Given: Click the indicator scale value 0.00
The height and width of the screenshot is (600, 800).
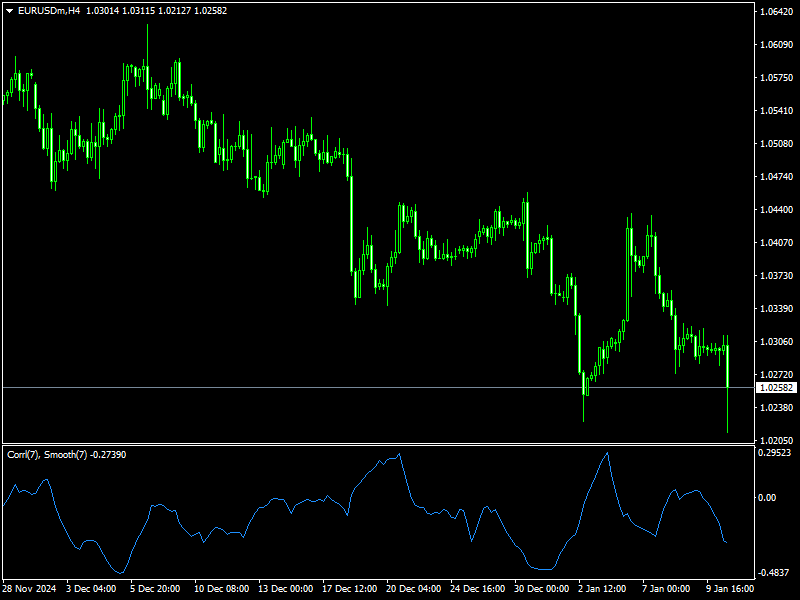Looking at the screenshot, I should click(767, 497).
